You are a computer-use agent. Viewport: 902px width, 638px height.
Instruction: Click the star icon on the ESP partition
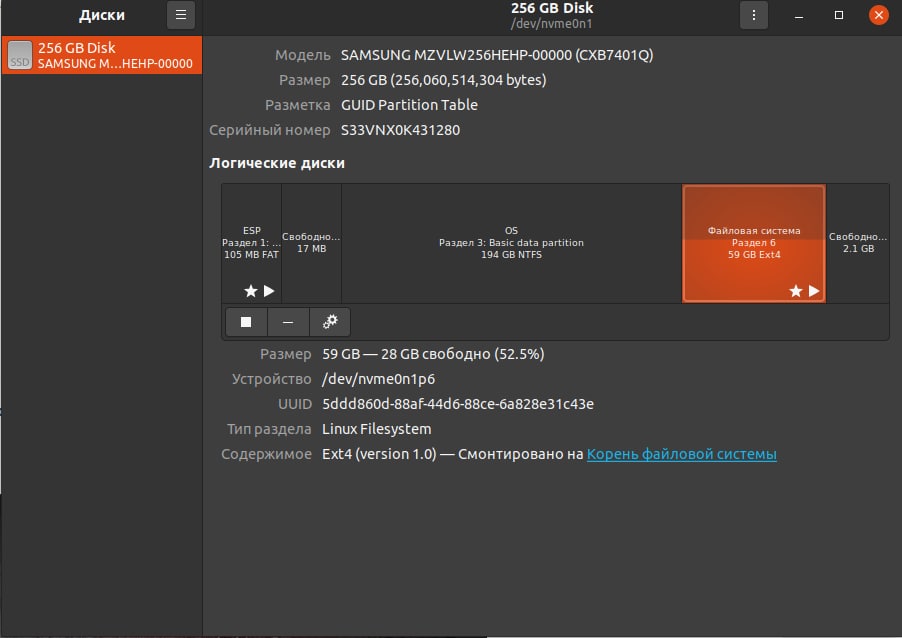point(250,291)
